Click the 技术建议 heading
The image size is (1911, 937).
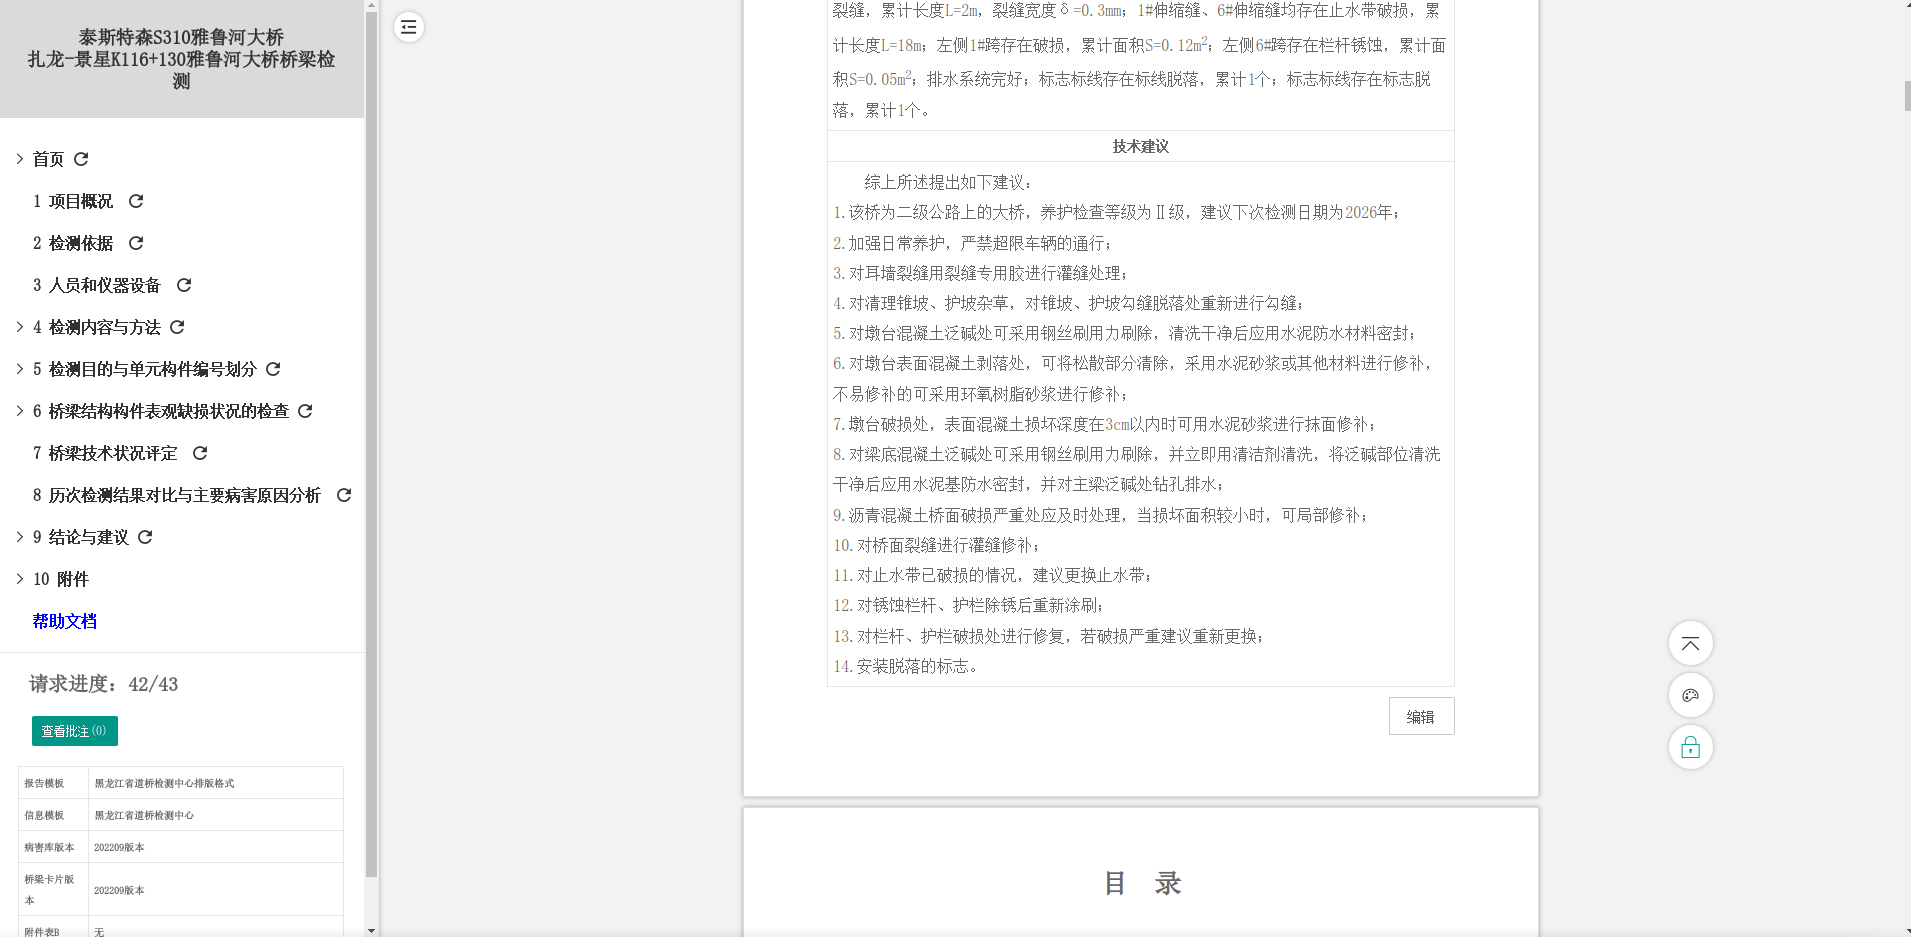(x=1141, y=146)
